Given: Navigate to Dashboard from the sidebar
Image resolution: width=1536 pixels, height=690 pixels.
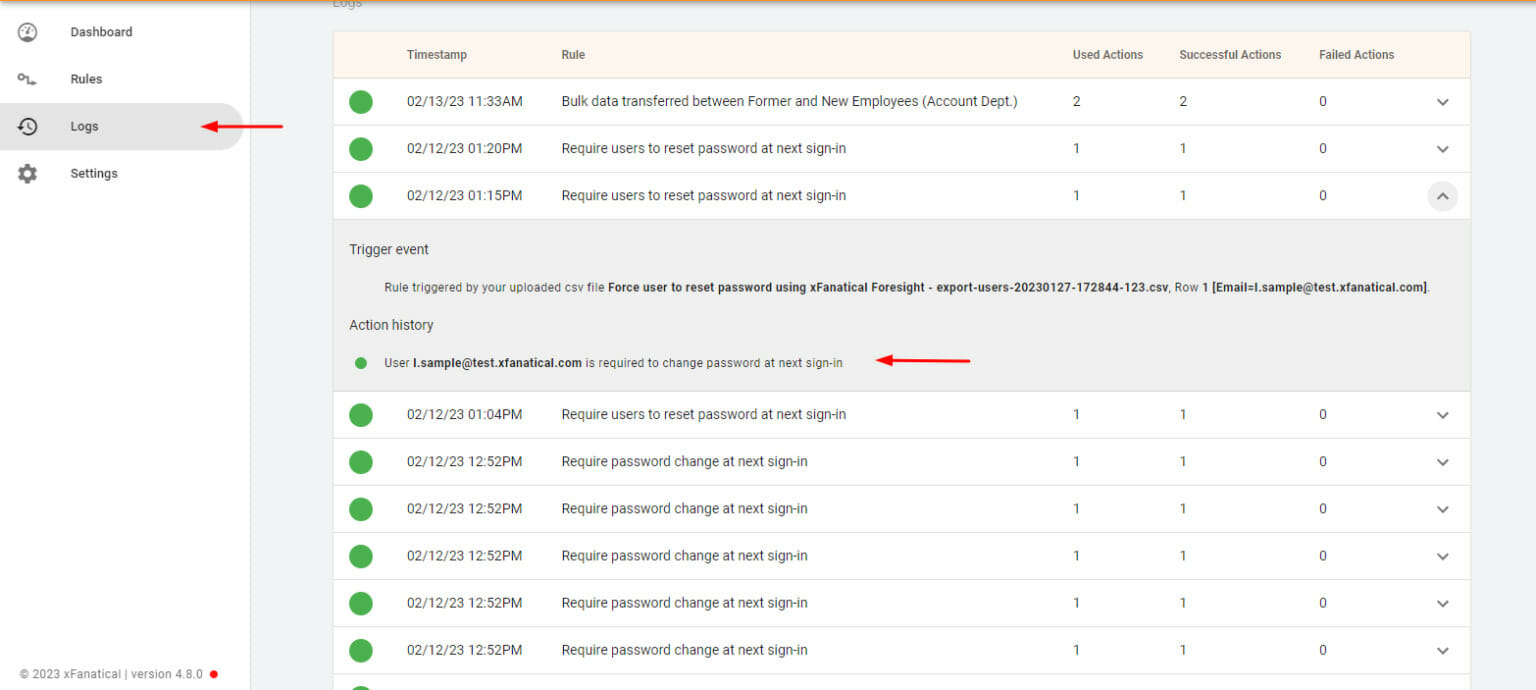Looking at the screenshot, I should coord(100,31).
